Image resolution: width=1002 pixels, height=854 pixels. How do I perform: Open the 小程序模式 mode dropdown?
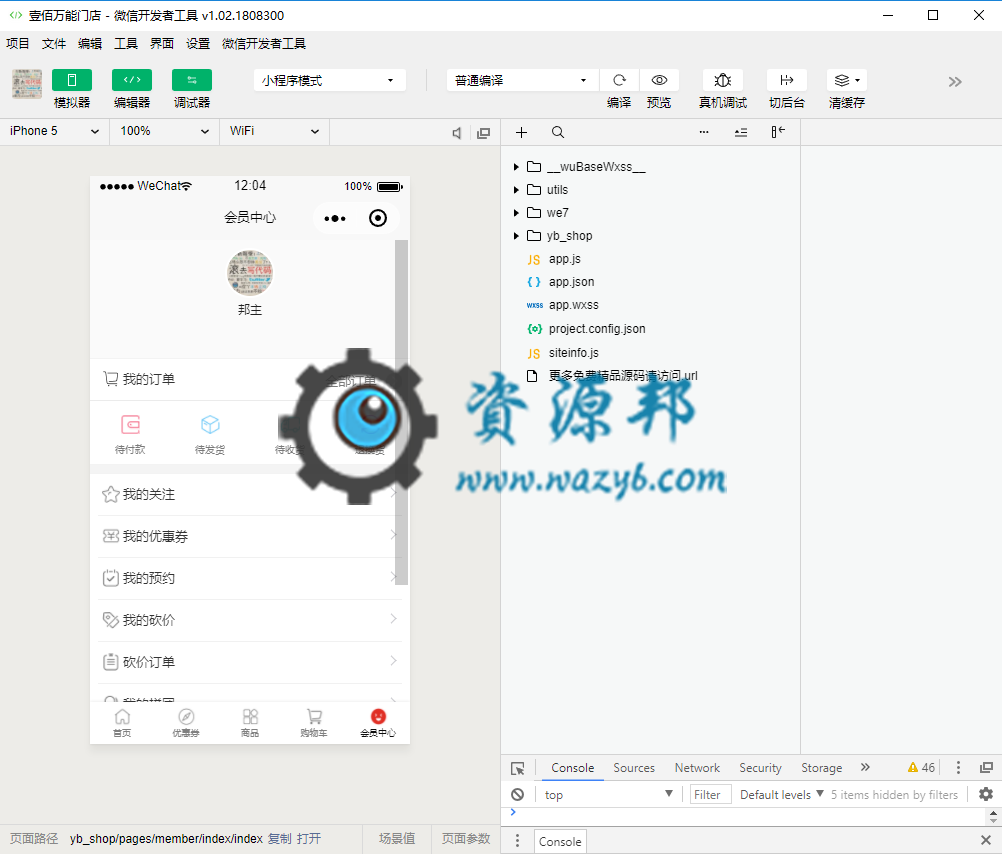[x=330, y=81]
